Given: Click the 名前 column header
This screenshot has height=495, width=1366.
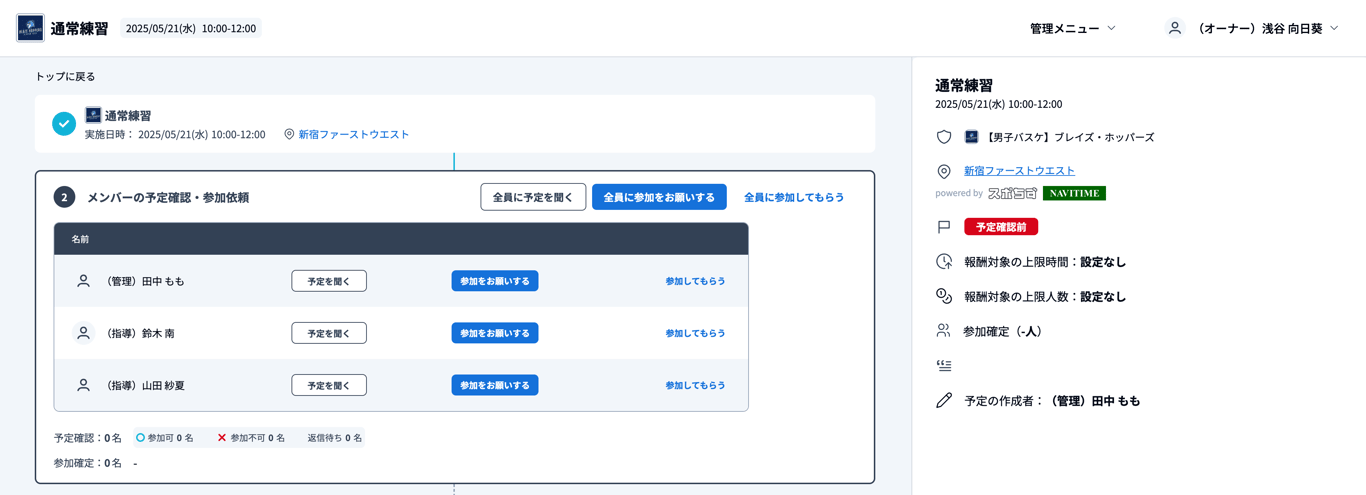Looking at the screenshot, I should tap(80, 239).
